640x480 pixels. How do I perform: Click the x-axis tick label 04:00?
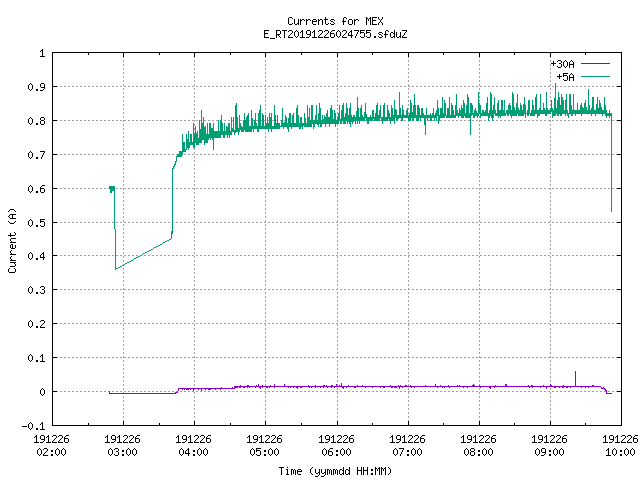(x=193, y=452)
